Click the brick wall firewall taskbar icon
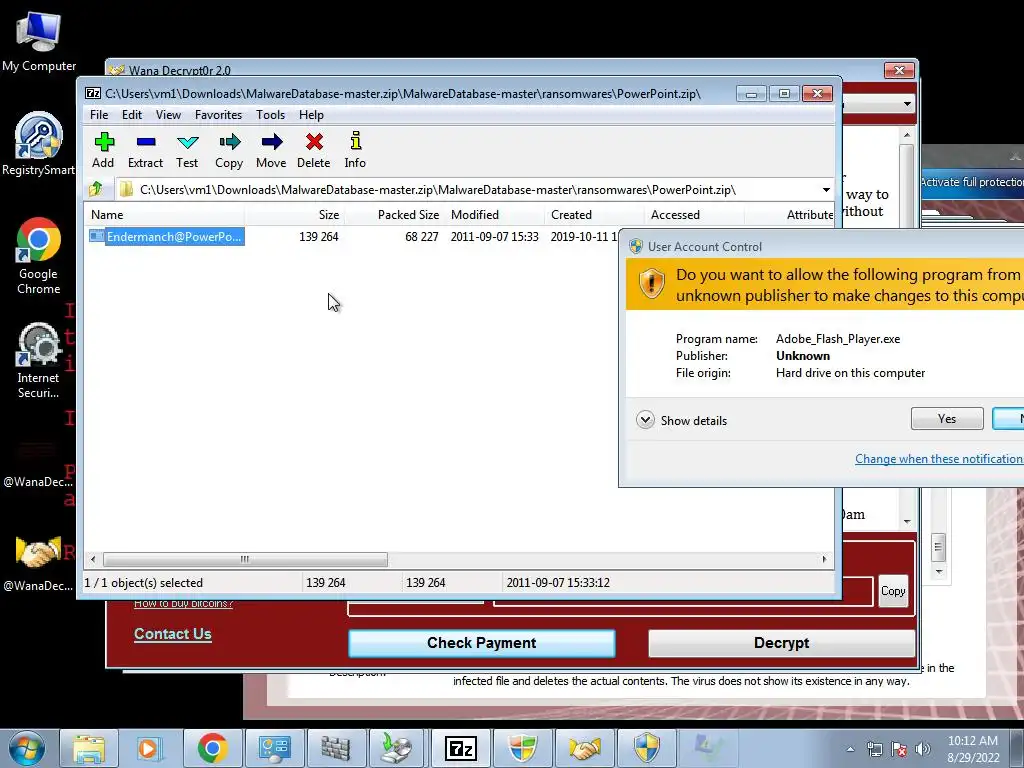Screen dimensions: 1024x768 [x=336, y=748]
